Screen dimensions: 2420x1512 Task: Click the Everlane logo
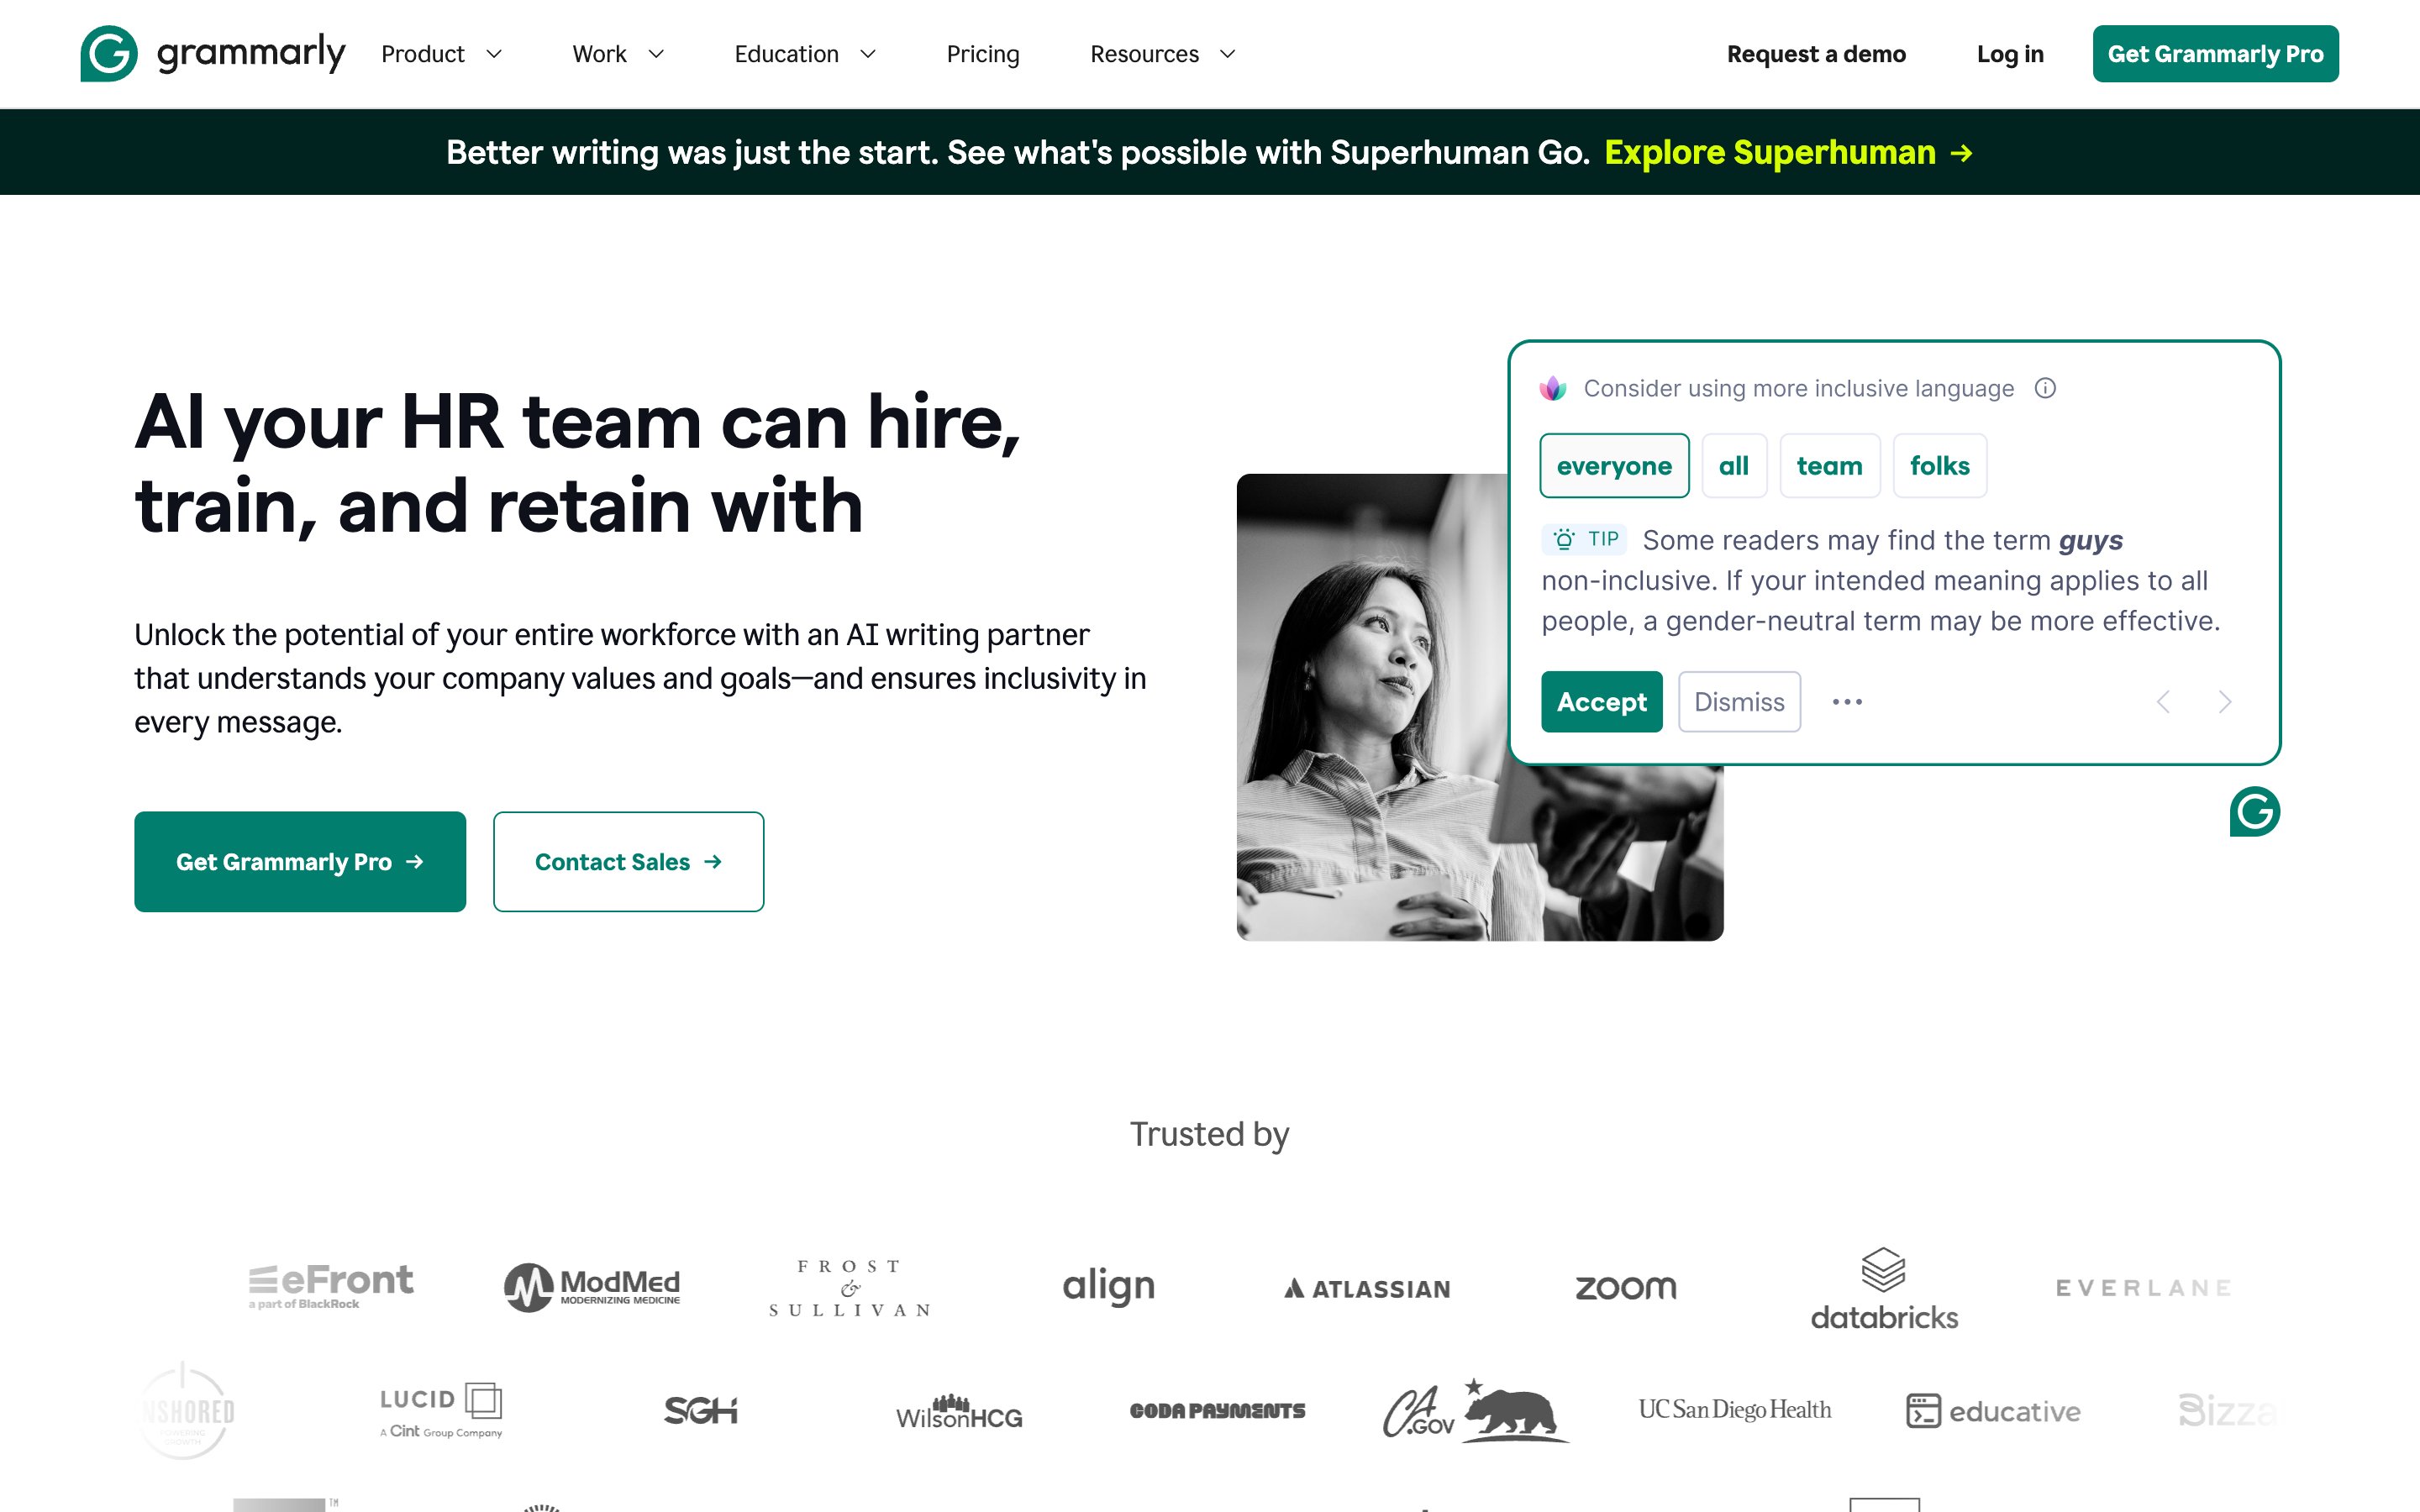pos(2143,1288)
